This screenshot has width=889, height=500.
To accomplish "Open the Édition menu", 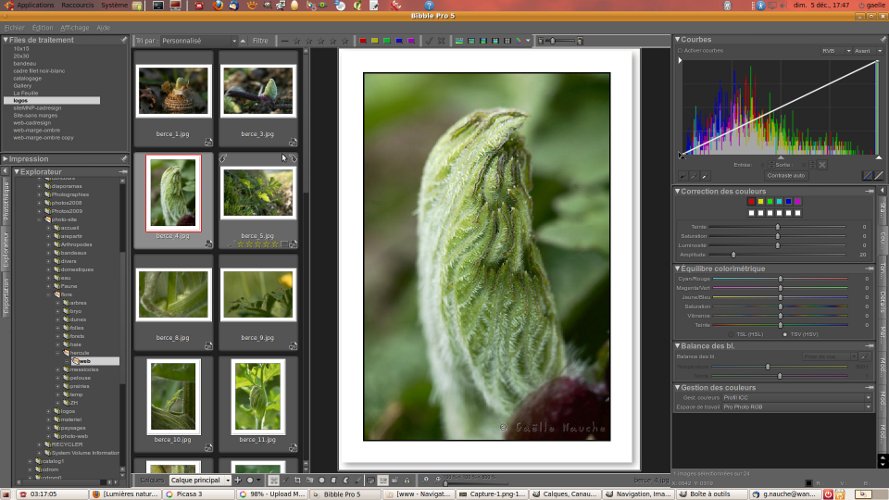I will (42, 27).
